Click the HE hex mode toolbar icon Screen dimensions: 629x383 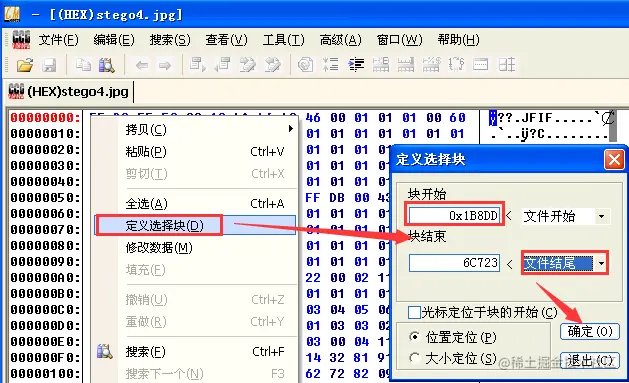[381, 65]
